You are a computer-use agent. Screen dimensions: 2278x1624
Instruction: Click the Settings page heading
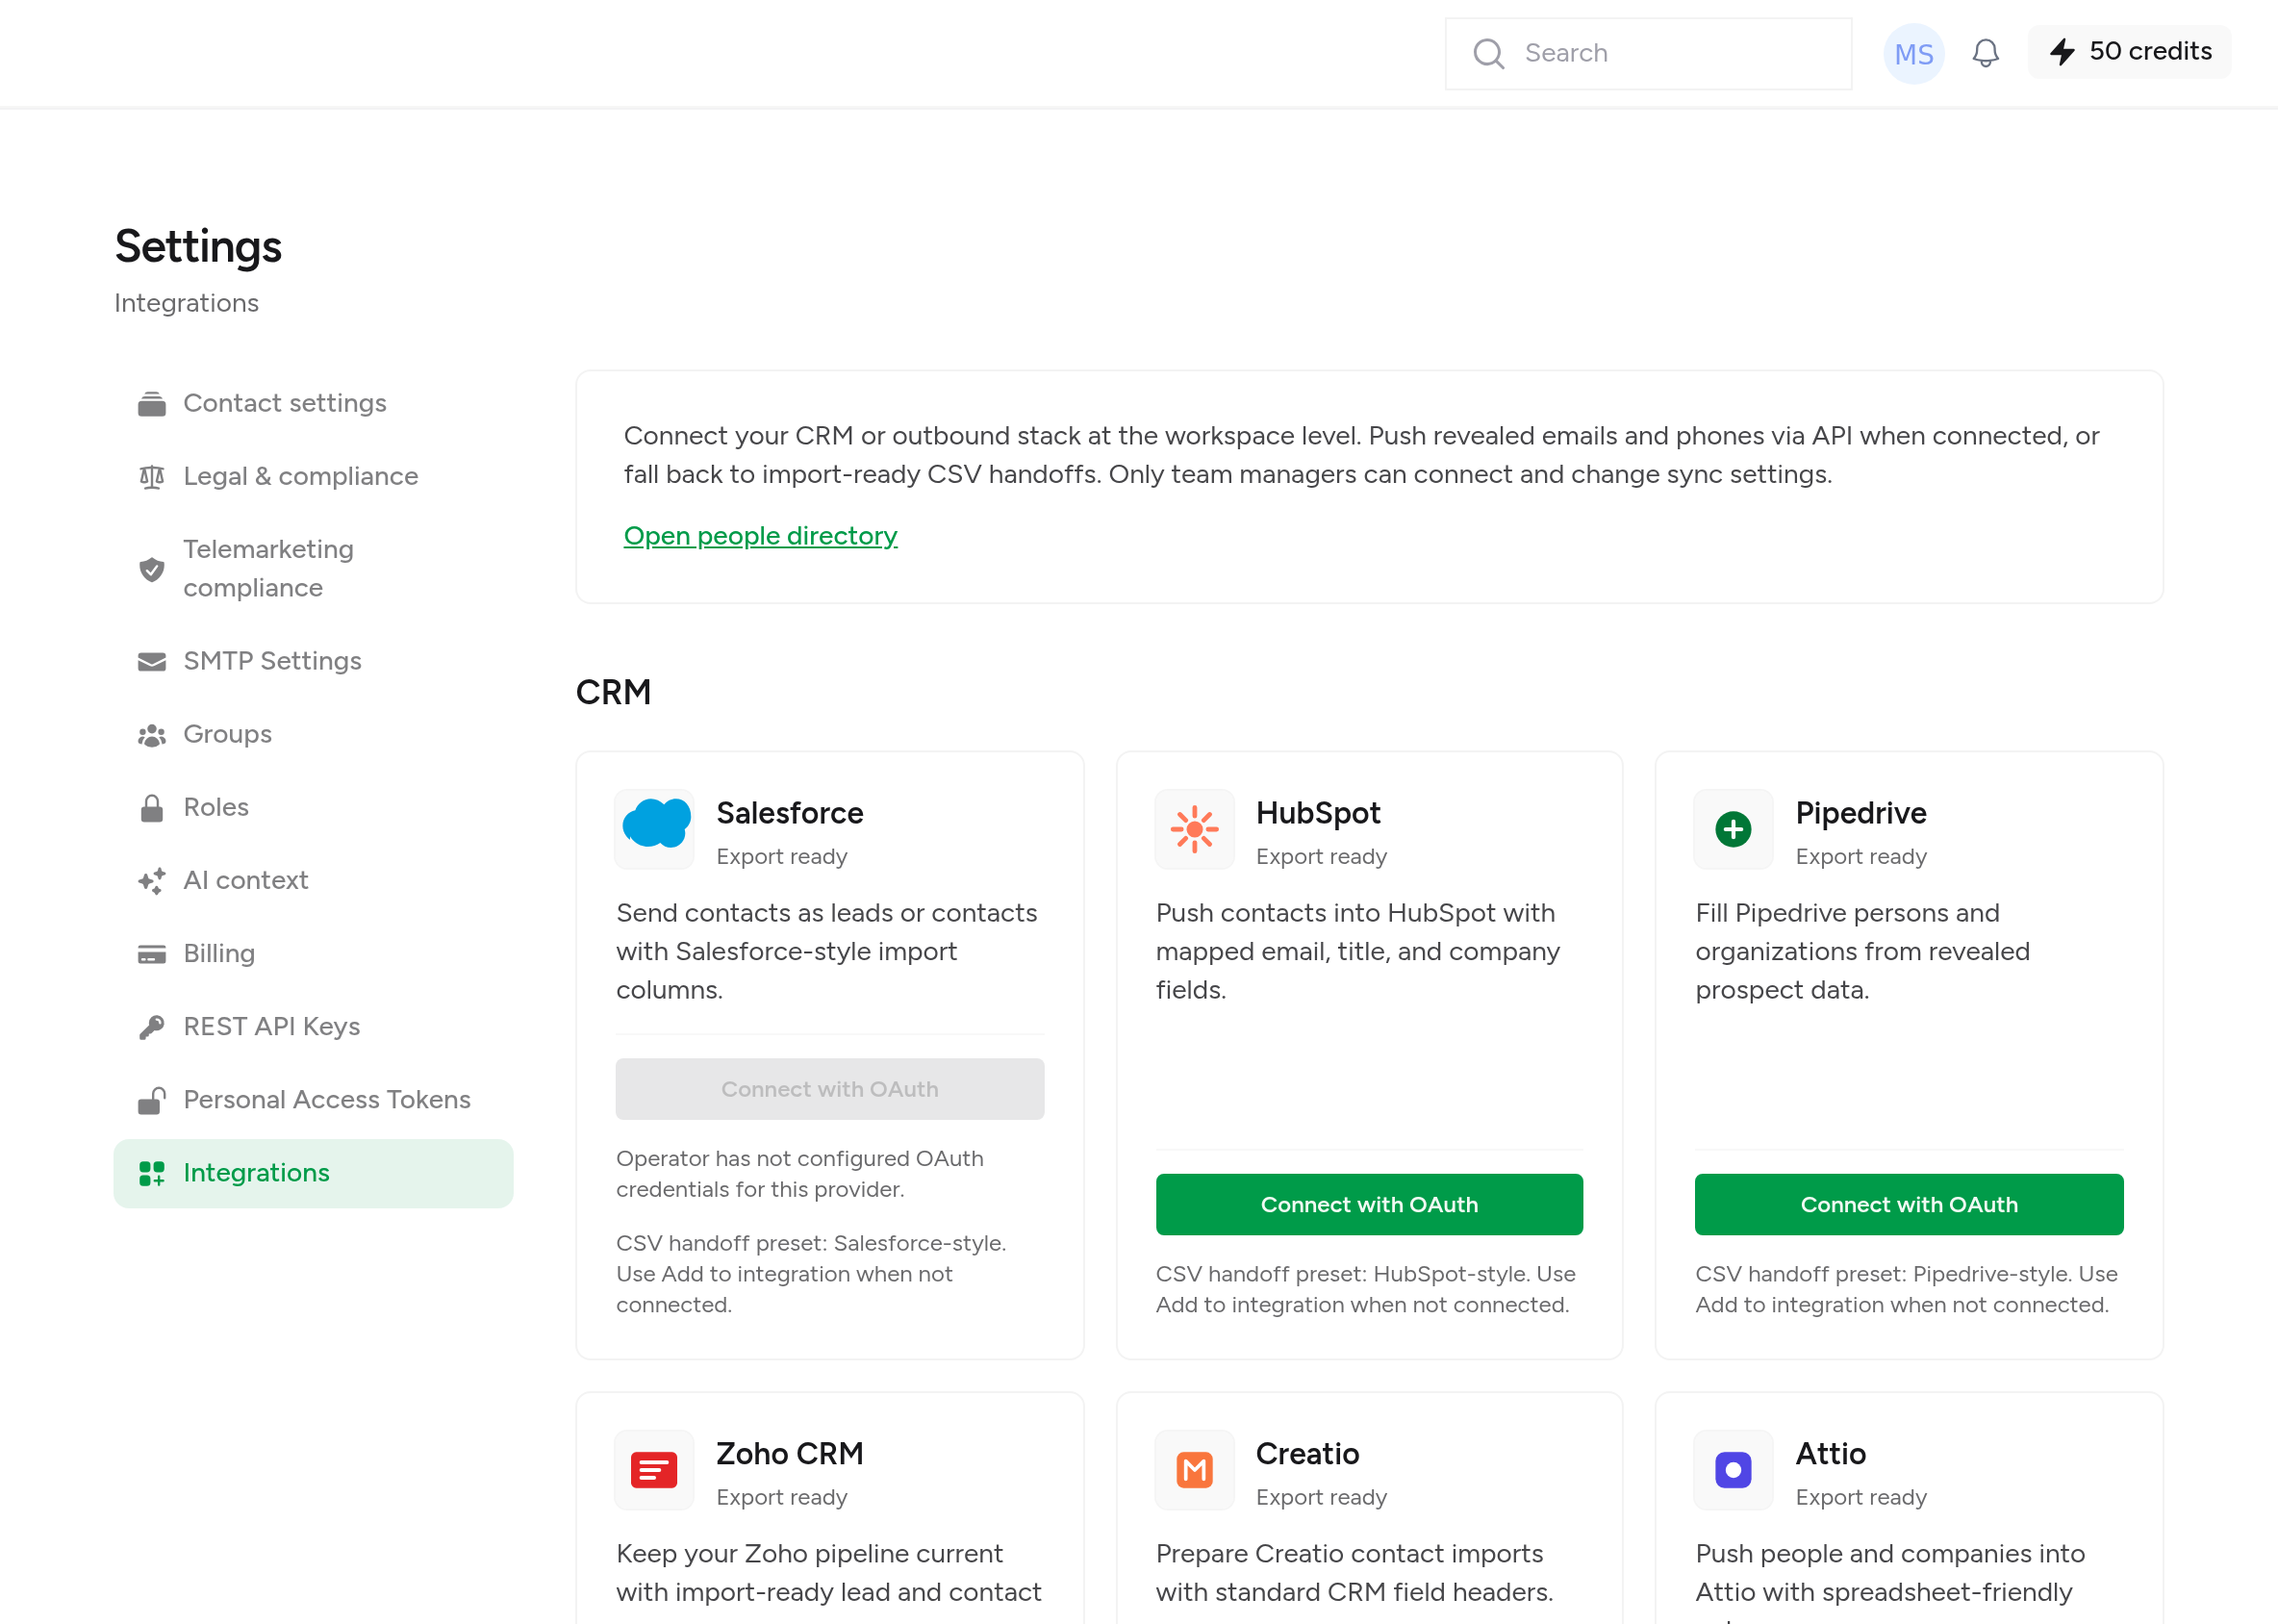(198, 246)
